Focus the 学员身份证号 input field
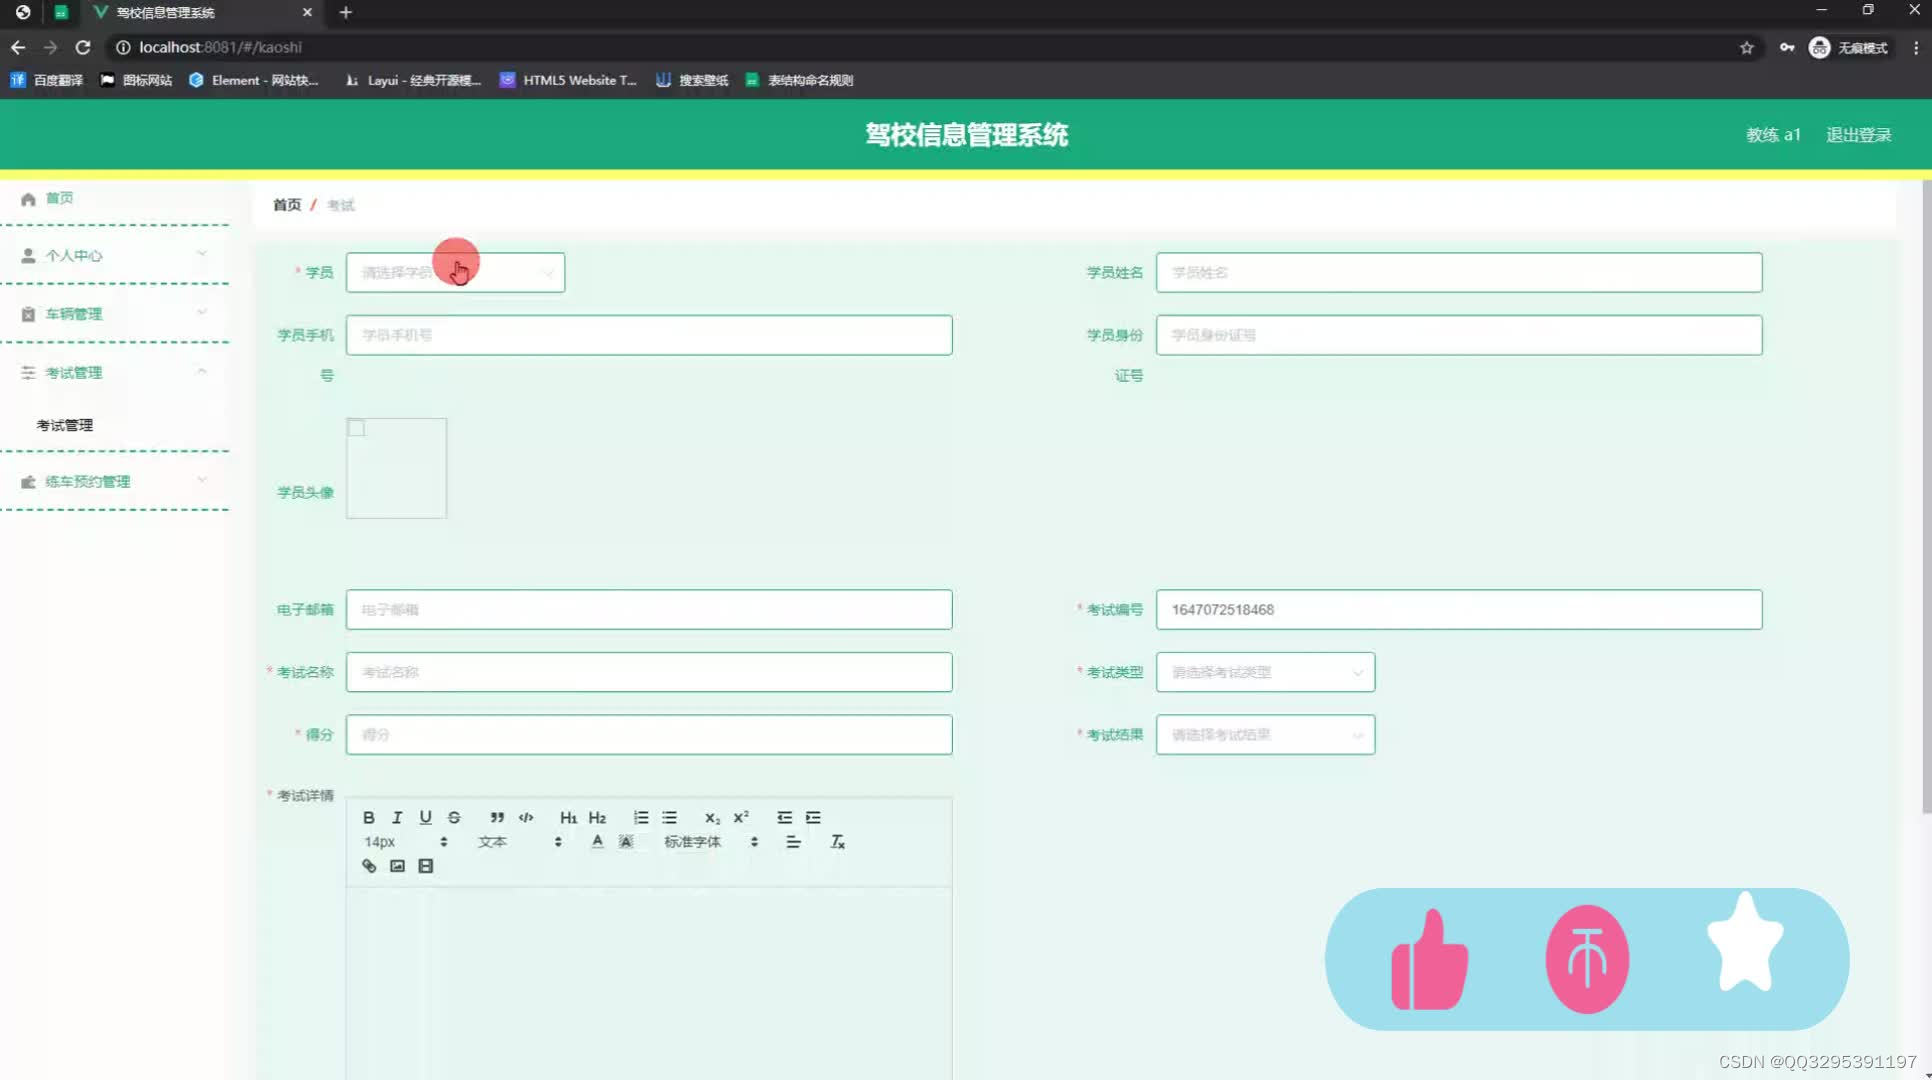1932x1080 pixels. tap(1459, 335)
